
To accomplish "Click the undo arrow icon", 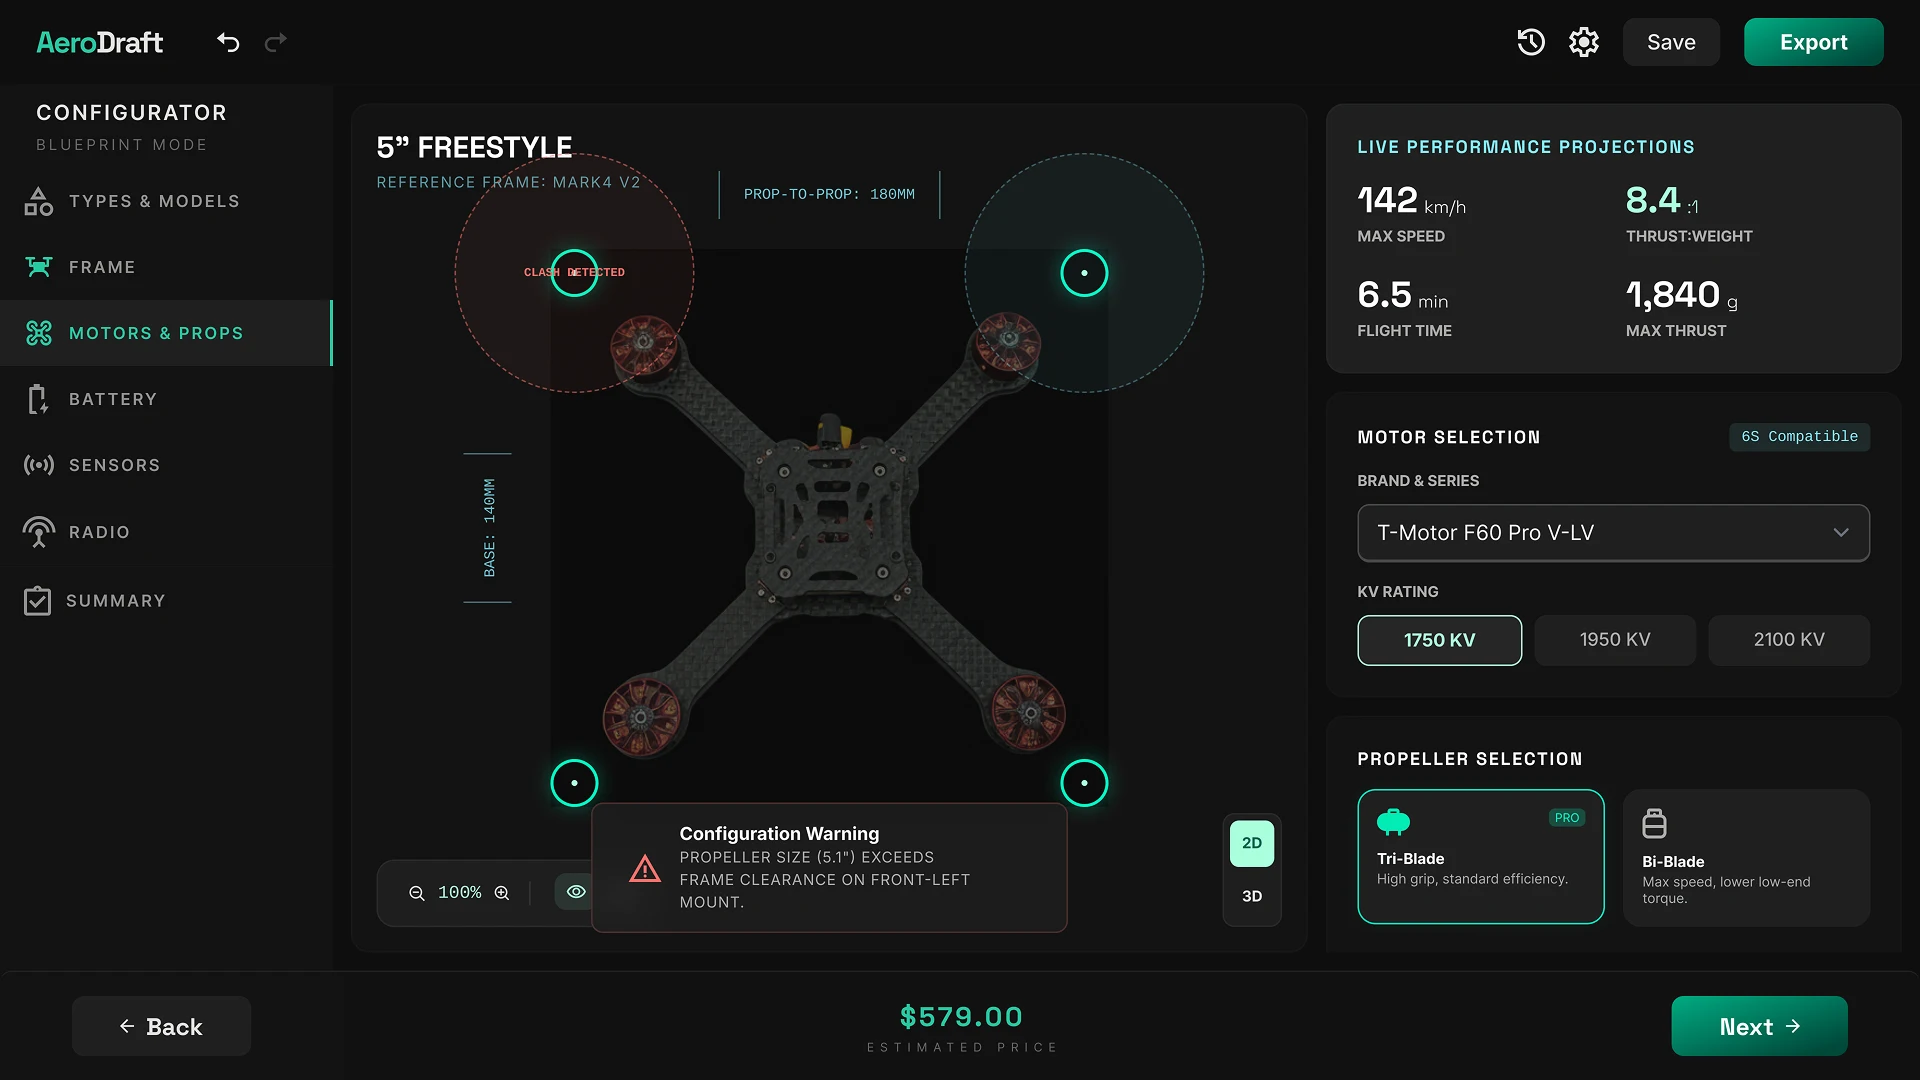I will (228, 43).
